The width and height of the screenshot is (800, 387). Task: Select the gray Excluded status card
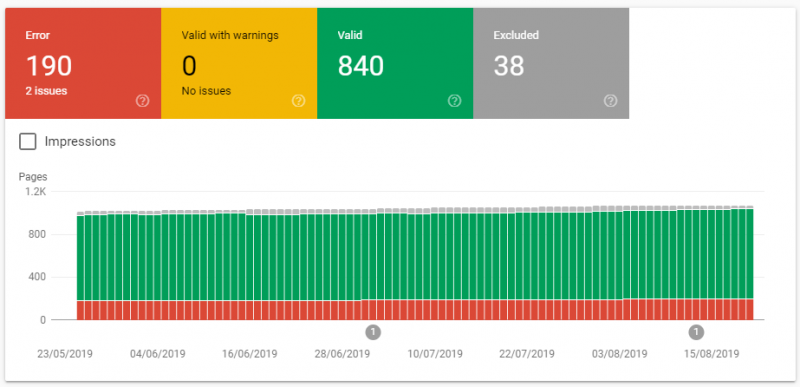tap(551, 63)
